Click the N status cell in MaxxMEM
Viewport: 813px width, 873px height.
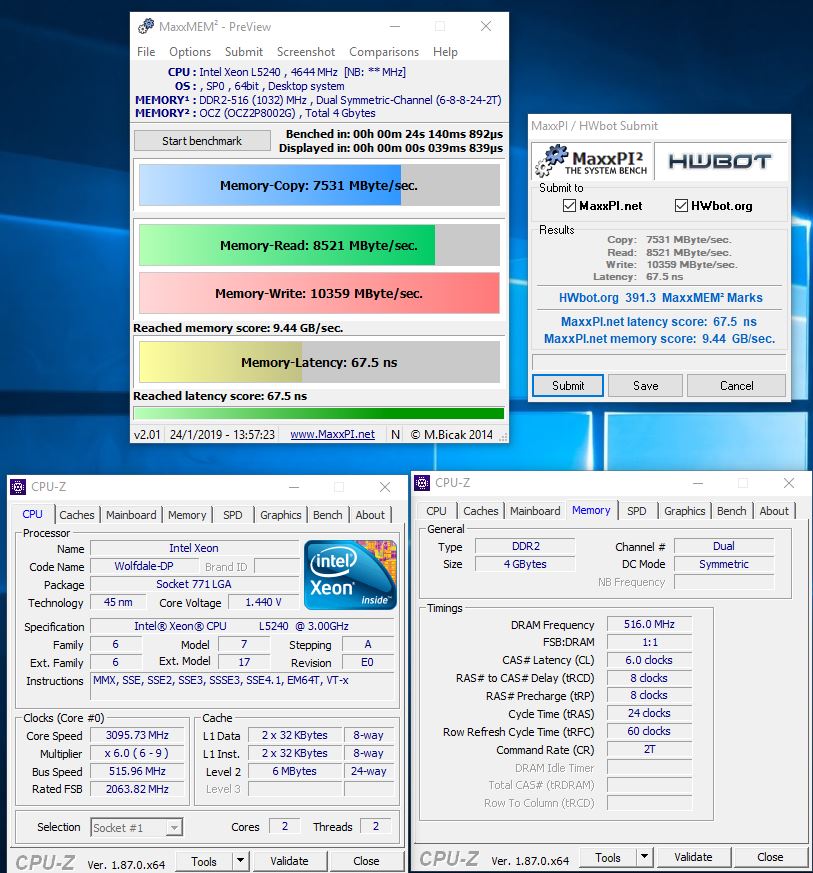395,434
